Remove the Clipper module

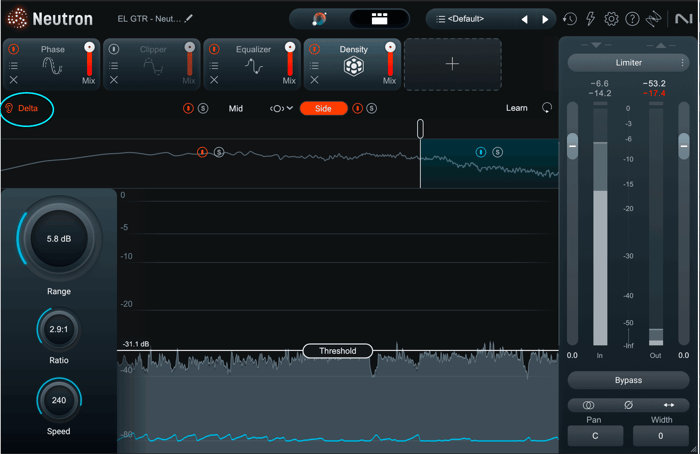tap(114, 80)
